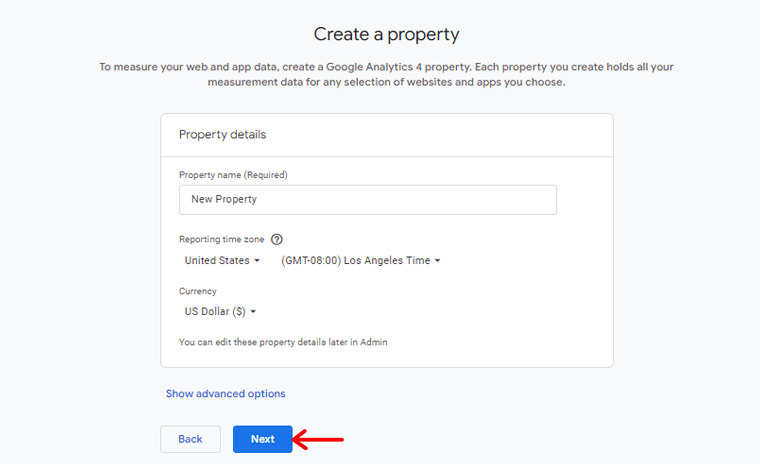Click the arrow beside United States
This screenshot has width=760, height=464.
coord(257,261)
